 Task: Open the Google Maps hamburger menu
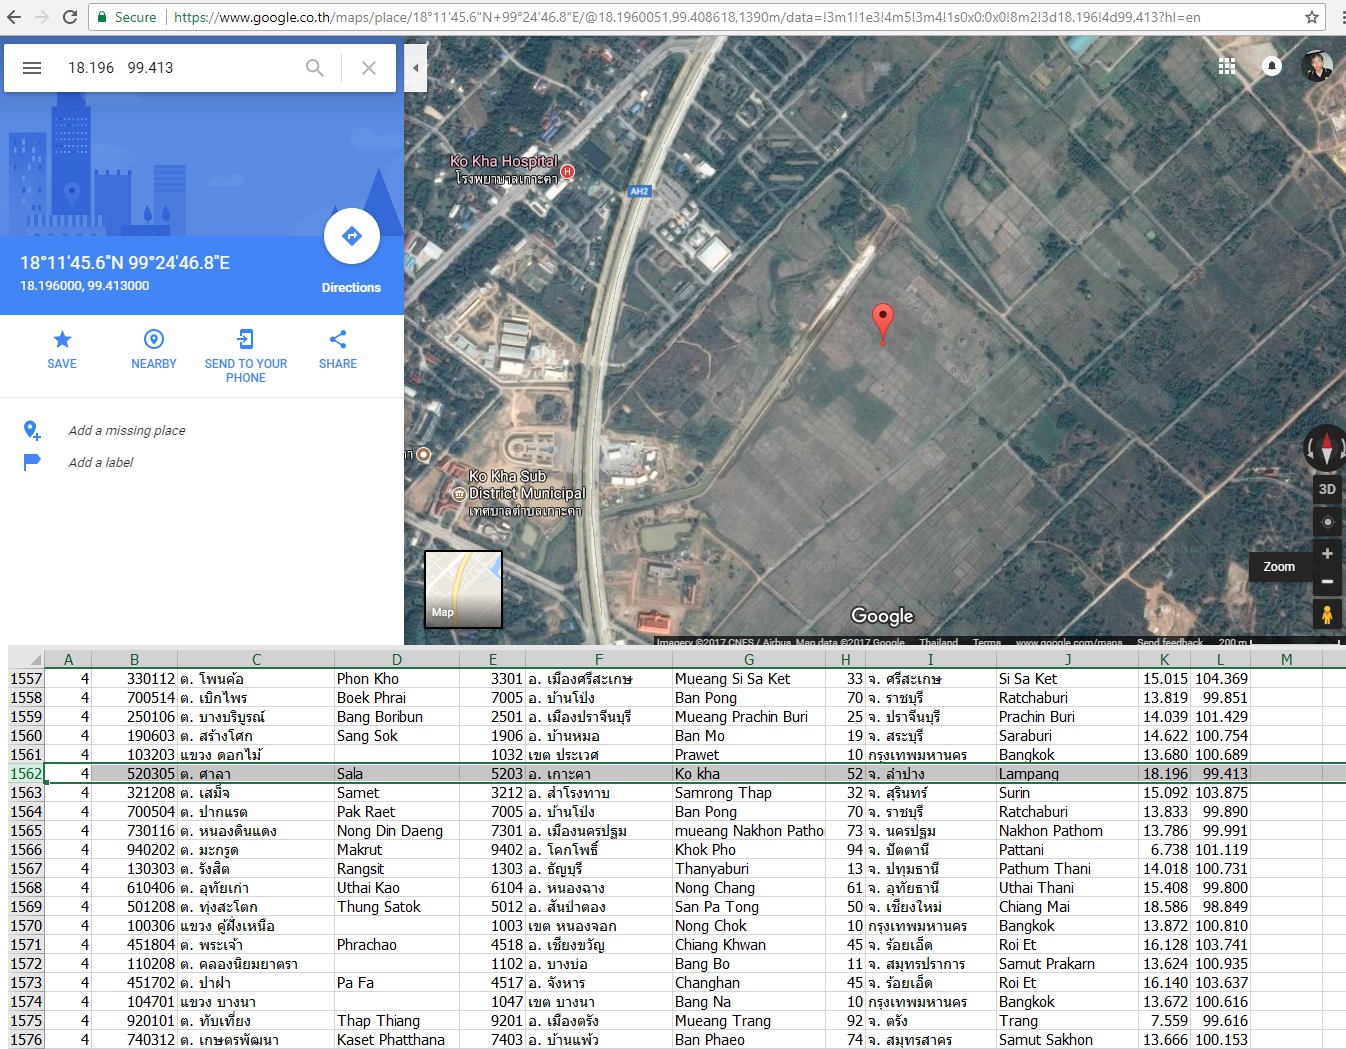pos(32,68)
